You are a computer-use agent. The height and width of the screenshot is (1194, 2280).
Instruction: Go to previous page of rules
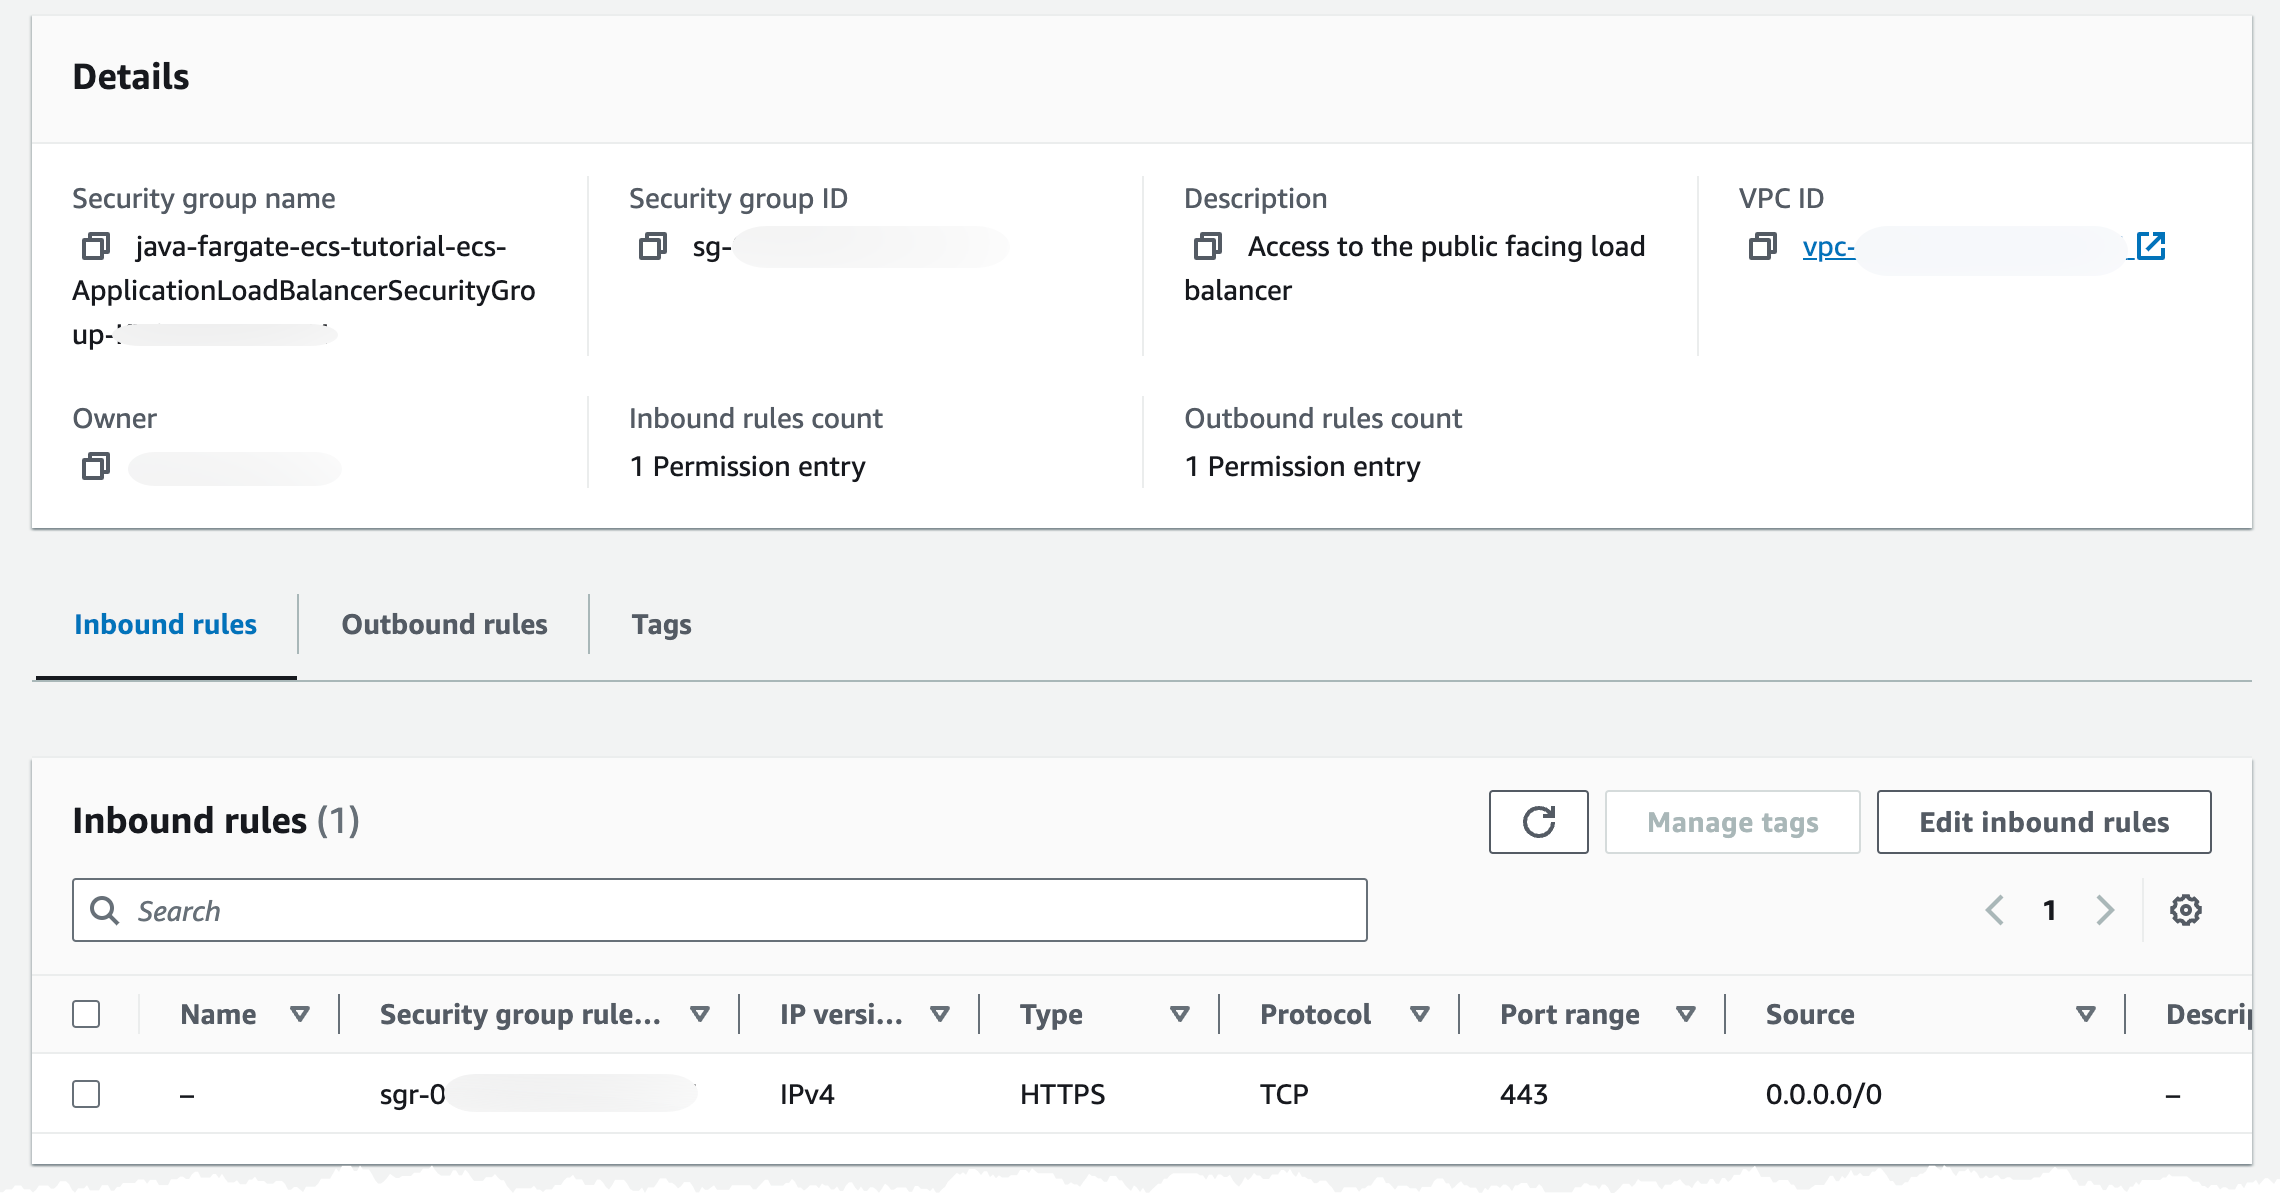pyautogui.click(x=1995, y=910)
